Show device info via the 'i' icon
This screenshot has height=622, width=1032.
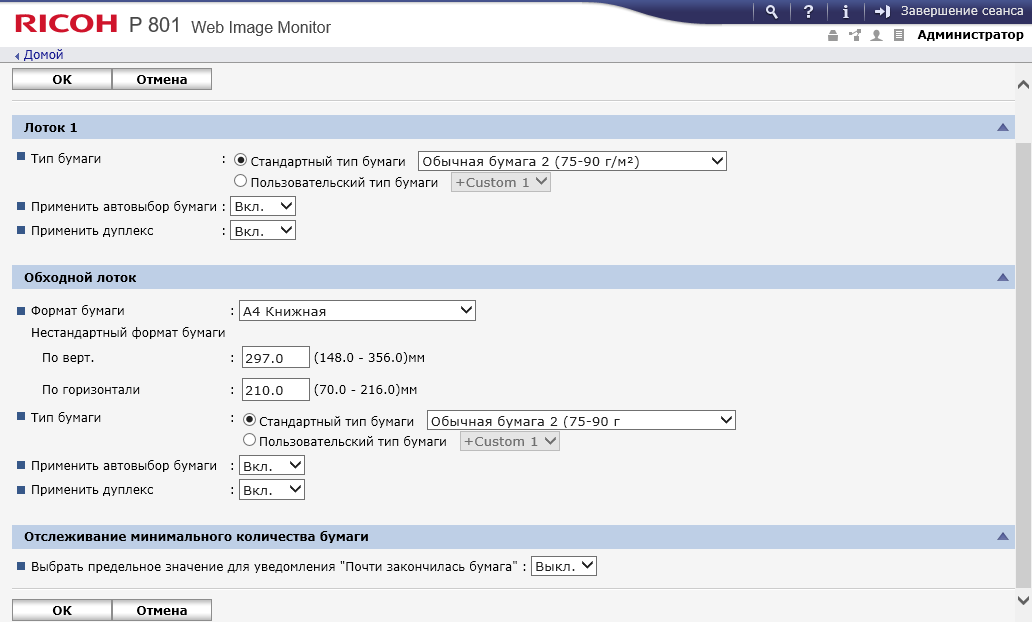coord(845,12)
